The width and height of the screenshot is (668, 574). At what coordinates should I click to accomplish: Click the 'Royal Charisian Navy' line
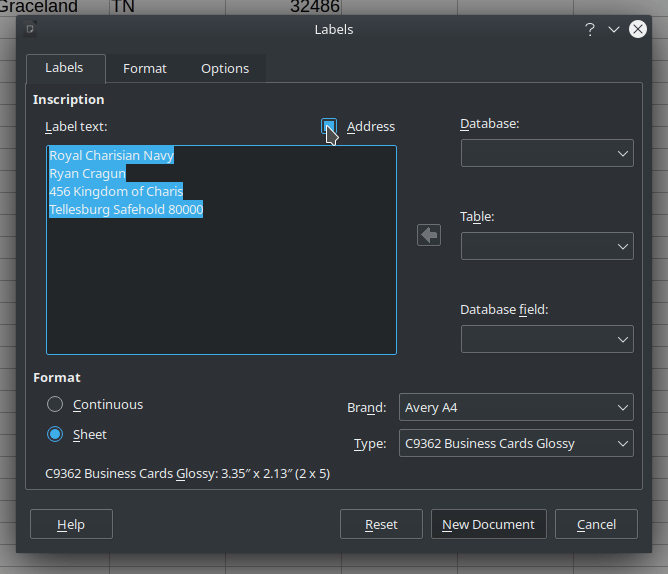[x=112, y=156]
